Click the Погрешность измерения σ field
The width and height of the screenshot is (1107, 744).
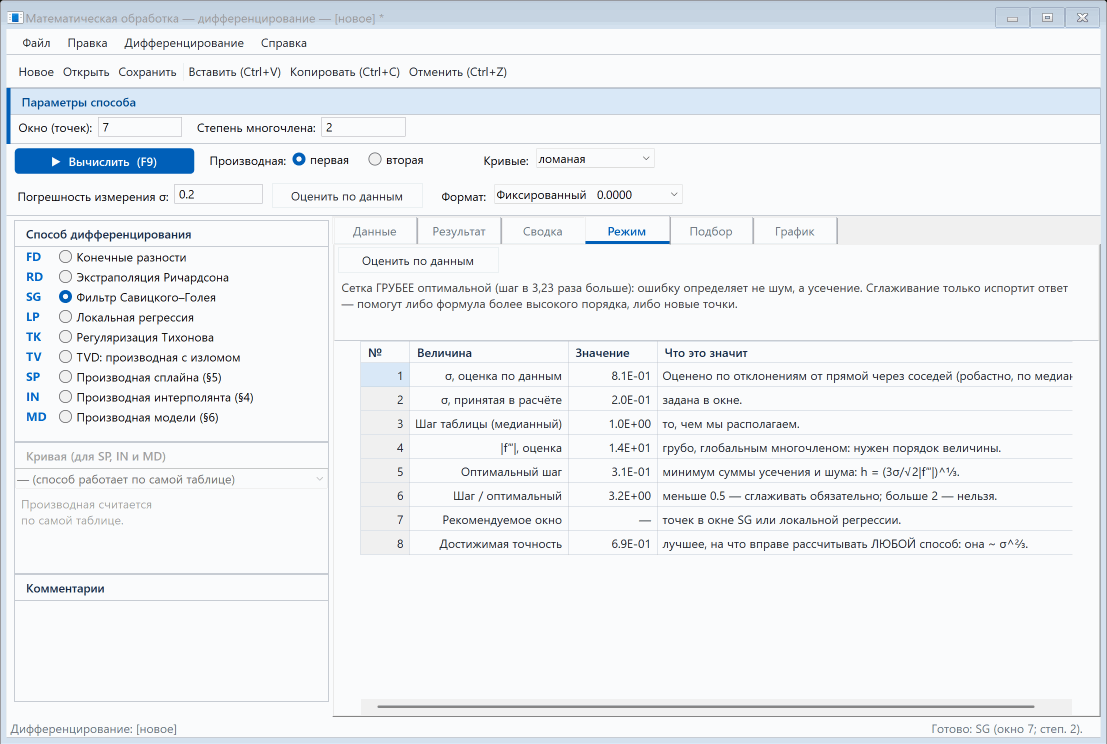218,194
